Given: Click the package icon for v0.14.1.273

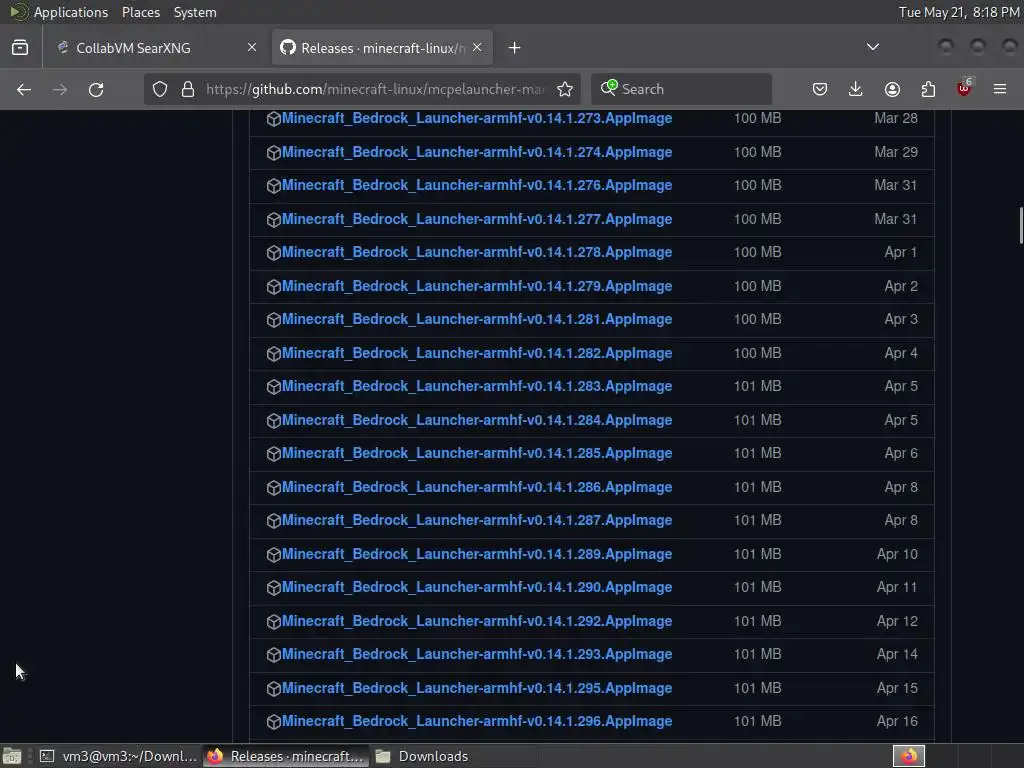Looking at the screenshot, I should (x=274, y=119).
